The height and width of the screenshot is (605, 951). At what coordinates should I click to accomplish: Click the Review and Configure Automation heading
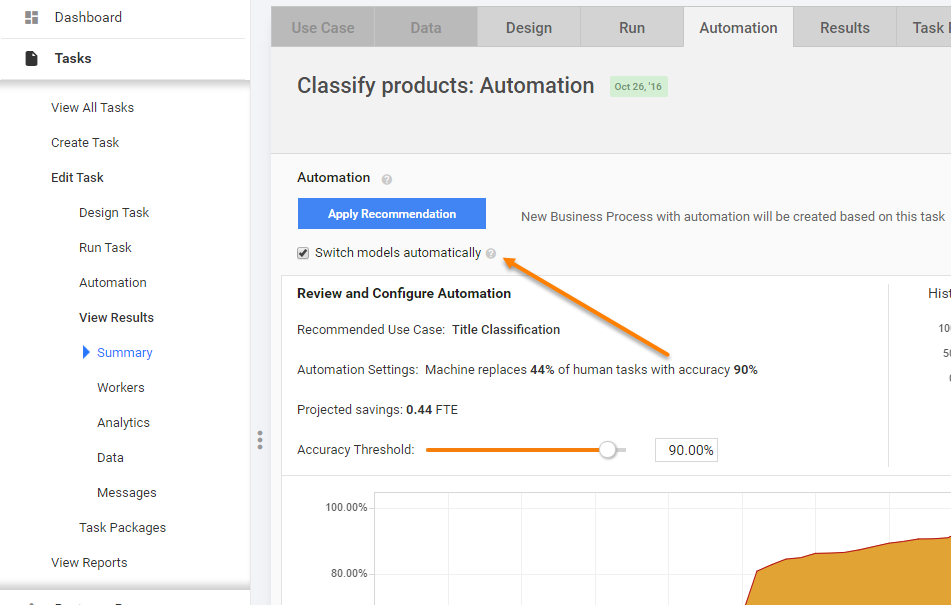point(404,293)
